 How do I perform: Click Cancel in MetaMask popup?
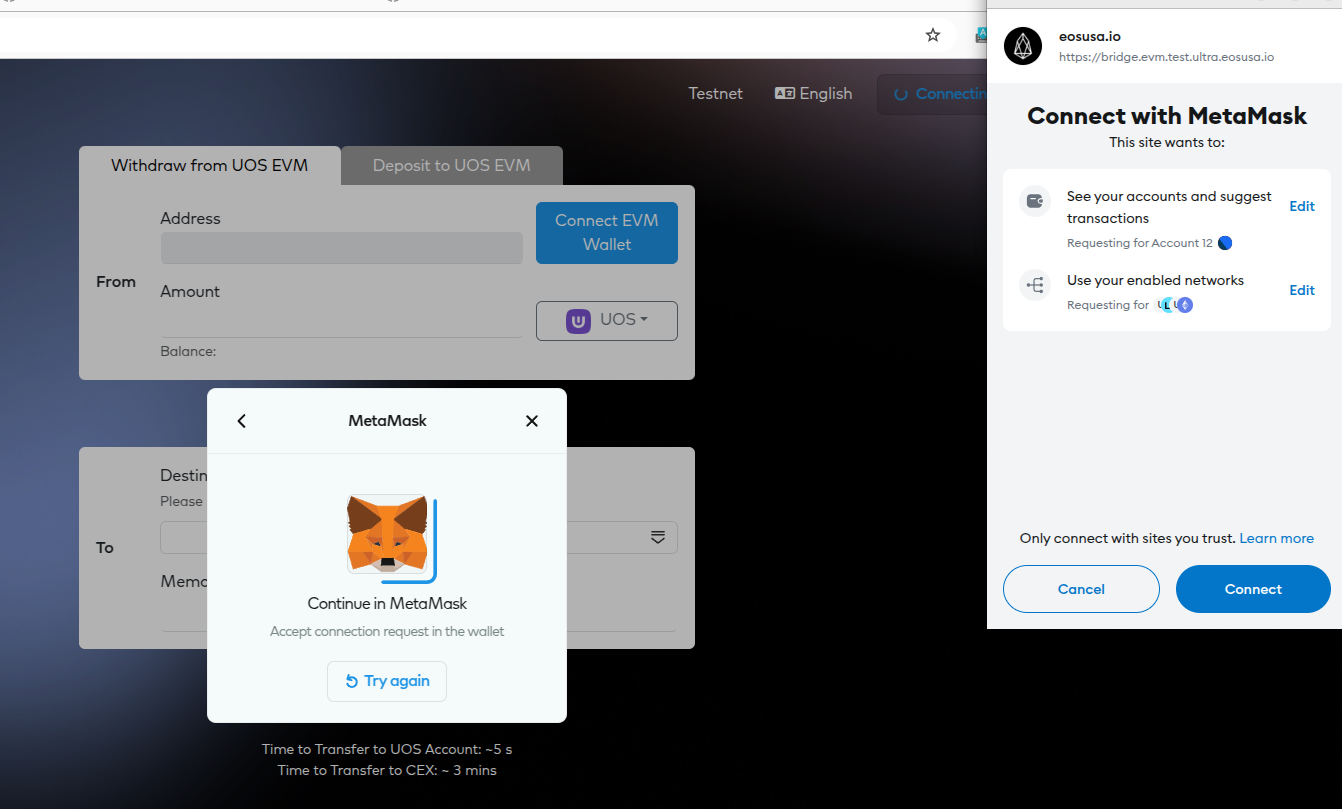1081,589
